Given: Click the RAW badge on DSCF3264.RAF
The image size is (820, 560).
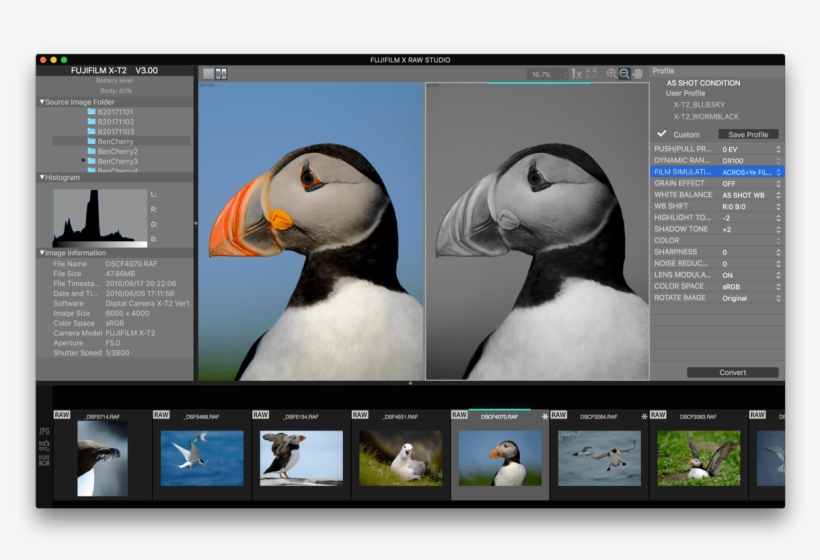Looking at the screenshot, I should 559,415.
